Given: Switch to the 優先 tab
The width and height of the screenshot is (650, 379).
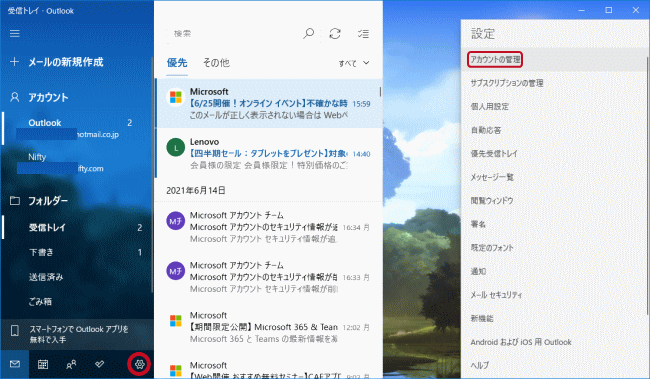Looking at the screenshot, I should (x=177, y=63).
